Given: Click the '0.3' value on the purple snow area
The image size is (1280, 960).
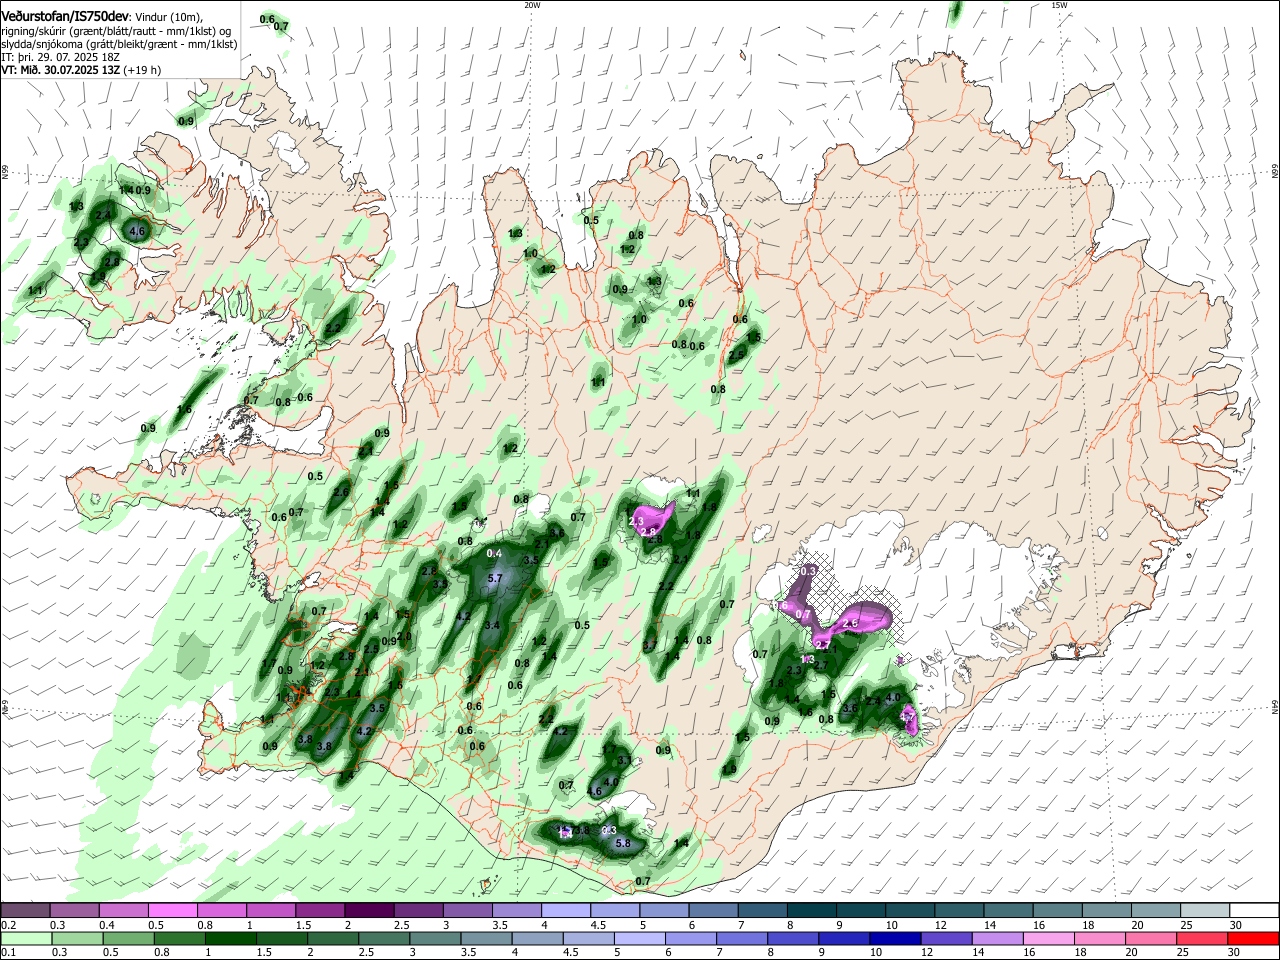Looking at the screenshot, I should tap(809, 570).
